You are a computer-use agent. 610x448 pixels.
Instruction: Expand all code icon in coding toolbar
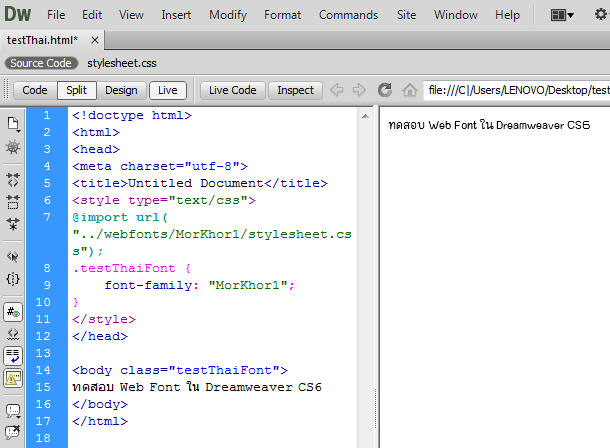(x=13, y=224)
